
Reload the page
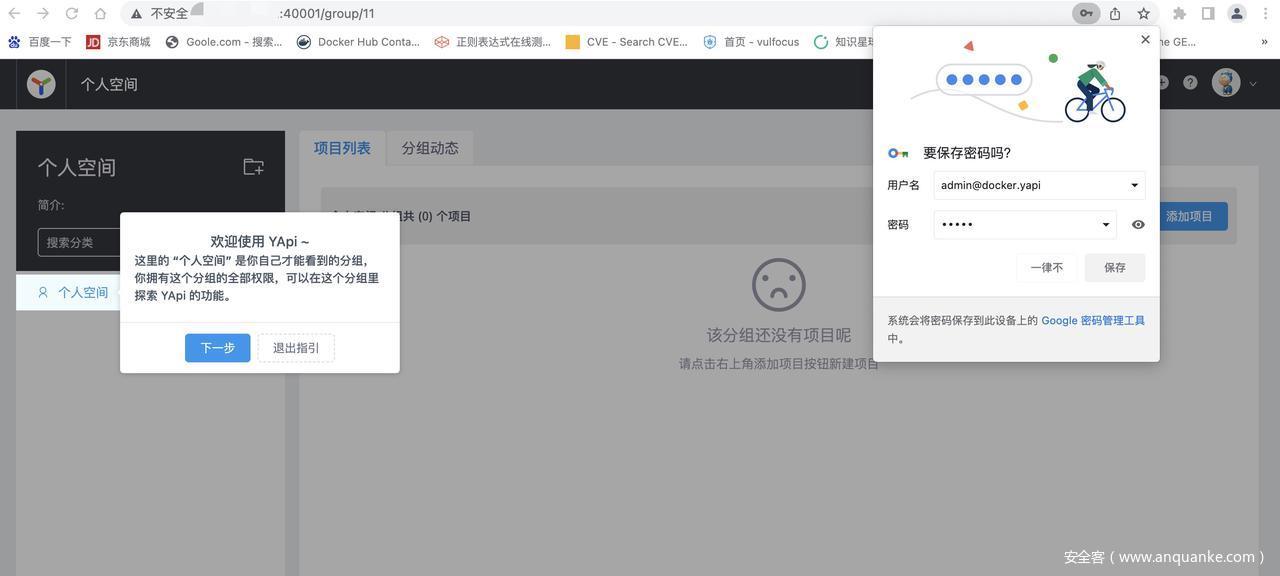tap(72, 14)
